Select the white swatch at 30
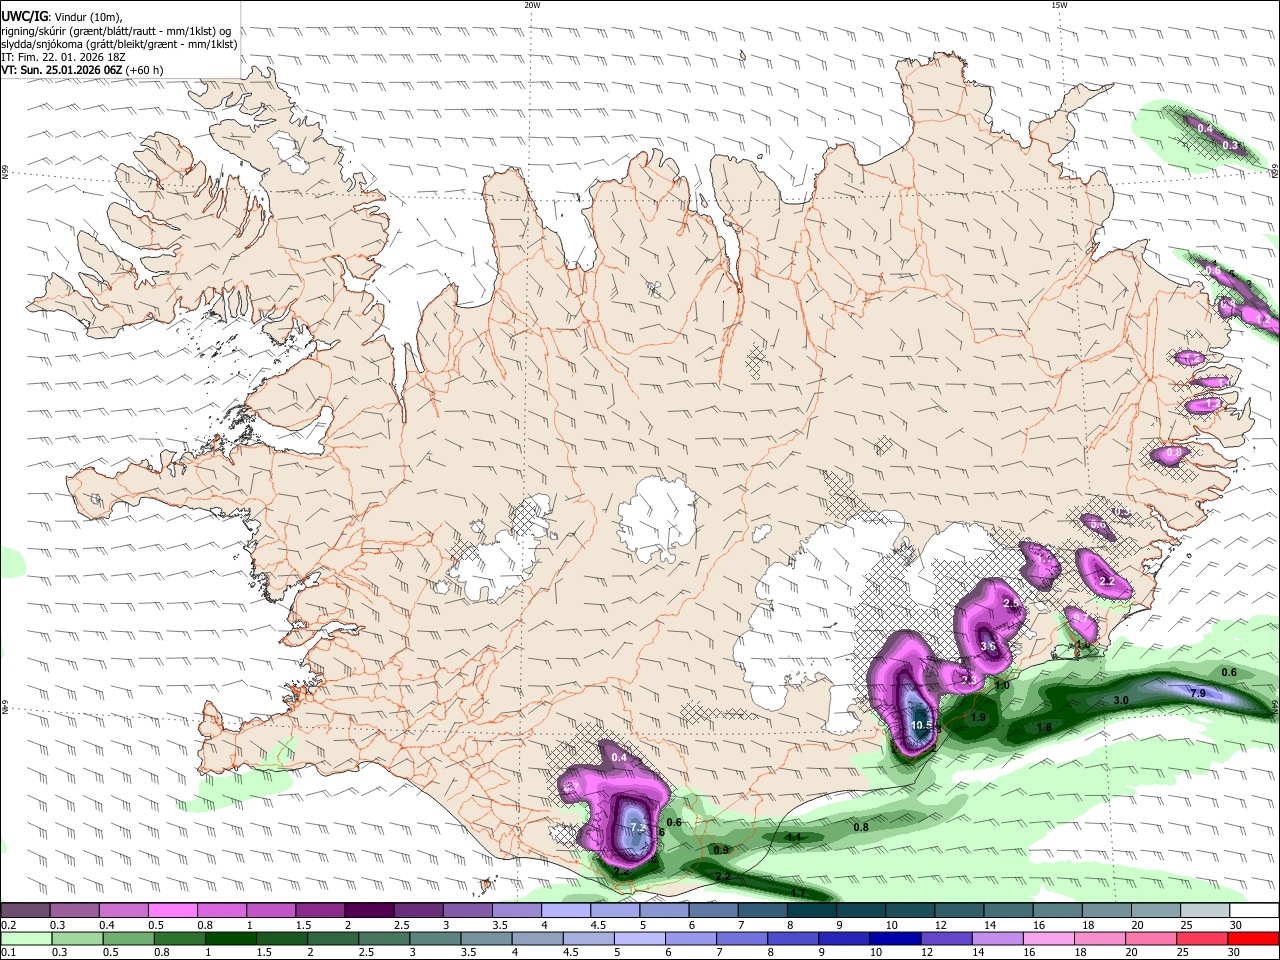 1255,910
